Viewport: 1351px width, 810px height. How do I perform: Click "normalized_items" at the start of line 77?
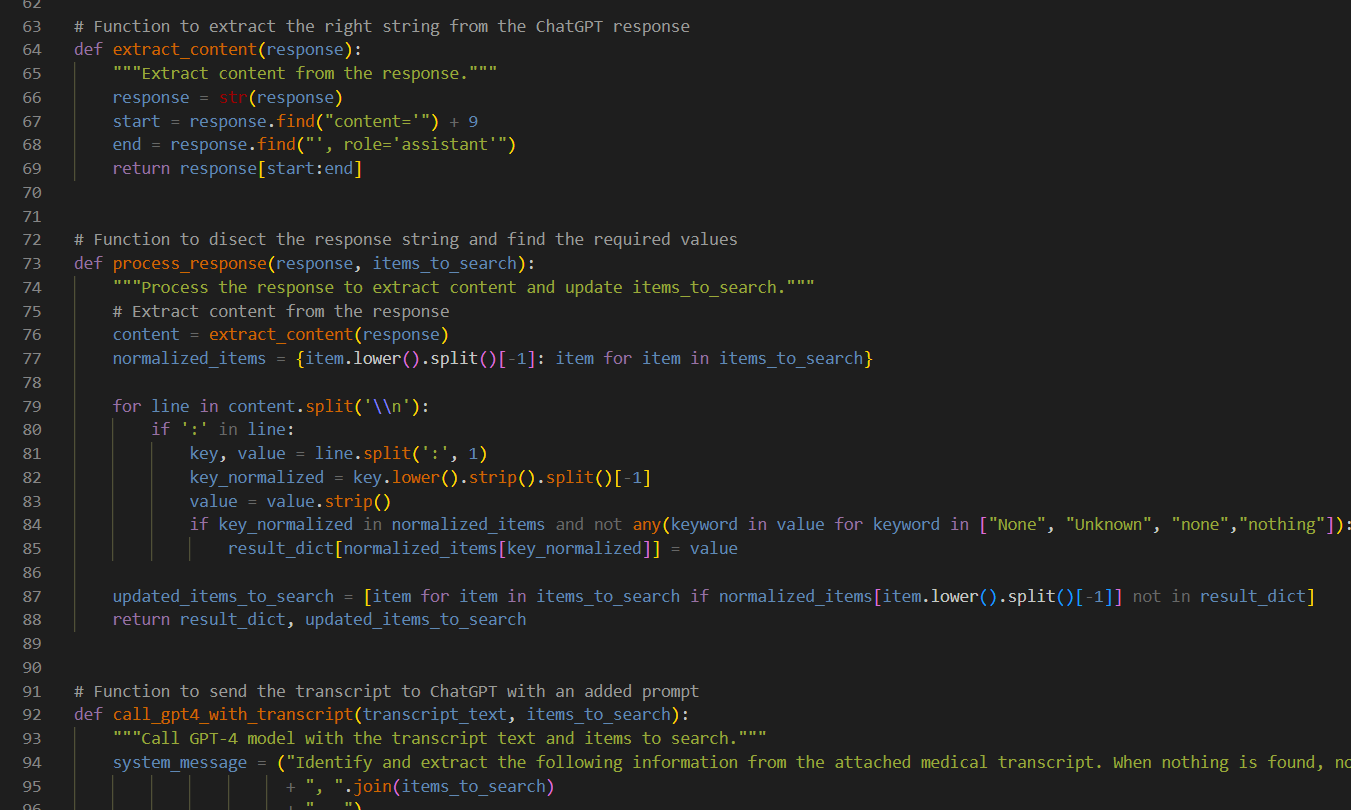[x=189, y=359]
